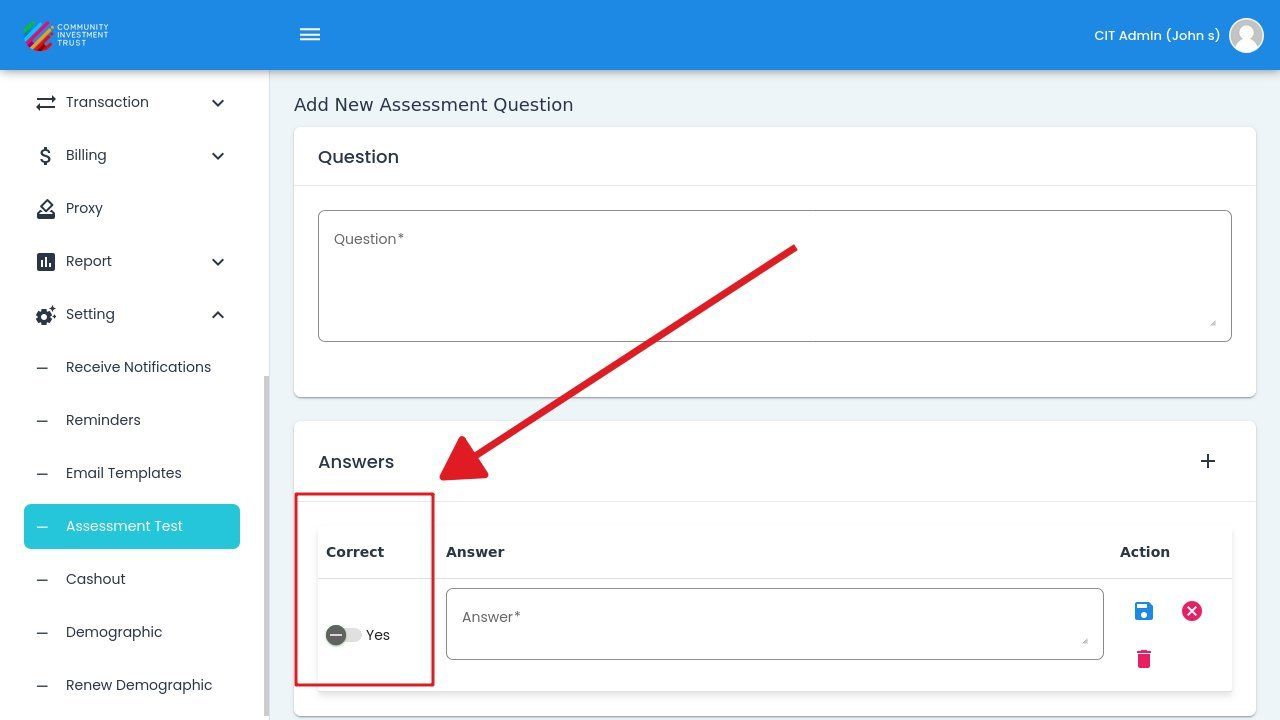The height and width of the screenshot is (720, 1280).
Task: Click the Billing dollar sign icon
Action: pos(45,156)
